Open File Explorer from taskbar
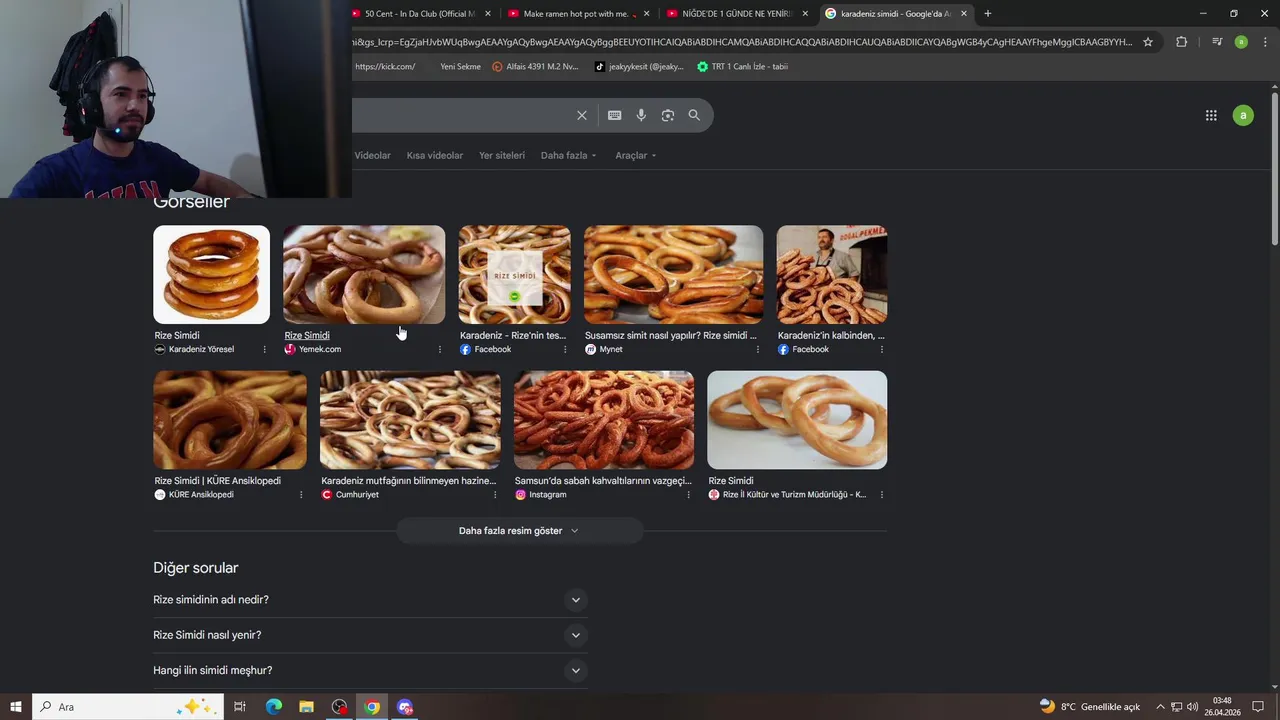 coord(306,706)
